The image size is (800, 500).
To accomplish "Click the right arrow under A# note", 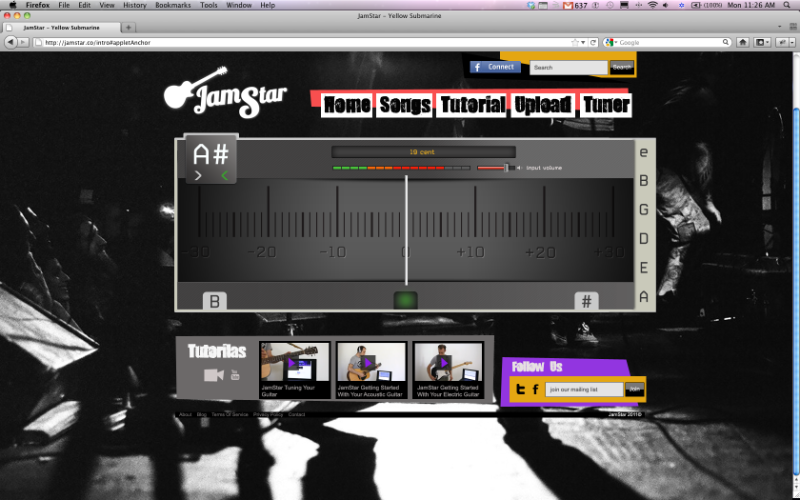I will tap(198, 176).
